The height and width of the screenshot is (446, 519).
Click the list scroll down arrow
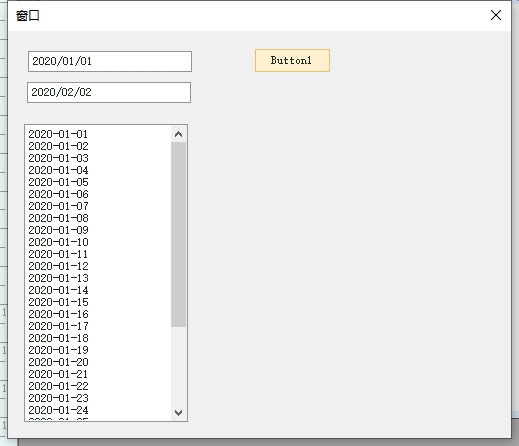(178, 413)
